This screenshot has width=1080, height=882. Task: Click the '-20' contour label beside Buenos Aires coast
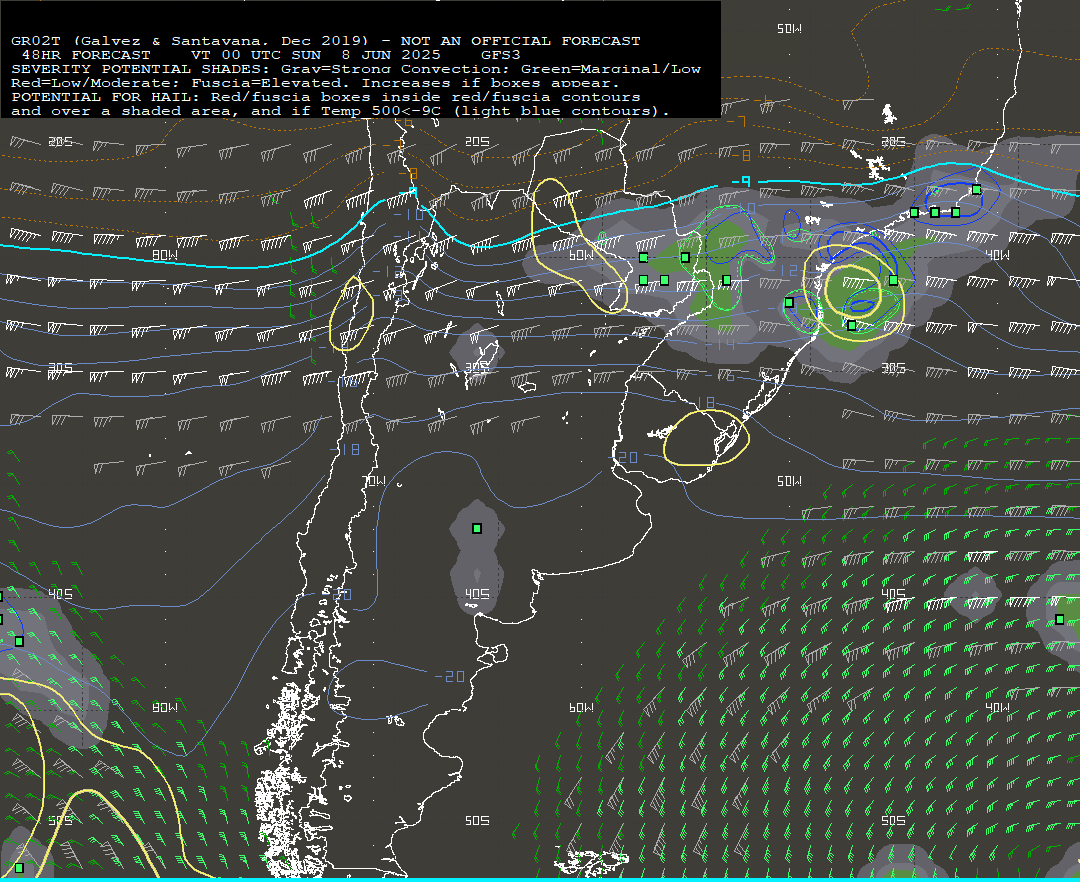click(x=624, y=457)
